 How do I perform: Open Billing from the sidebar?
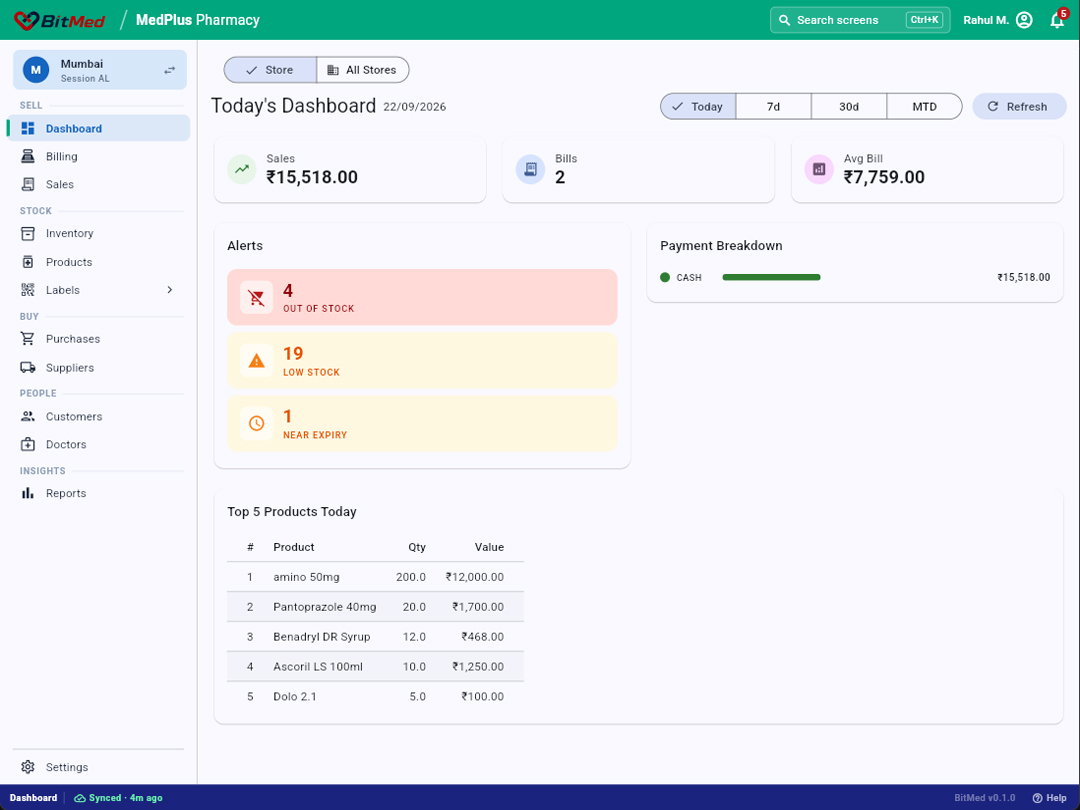tap(99, 156)
